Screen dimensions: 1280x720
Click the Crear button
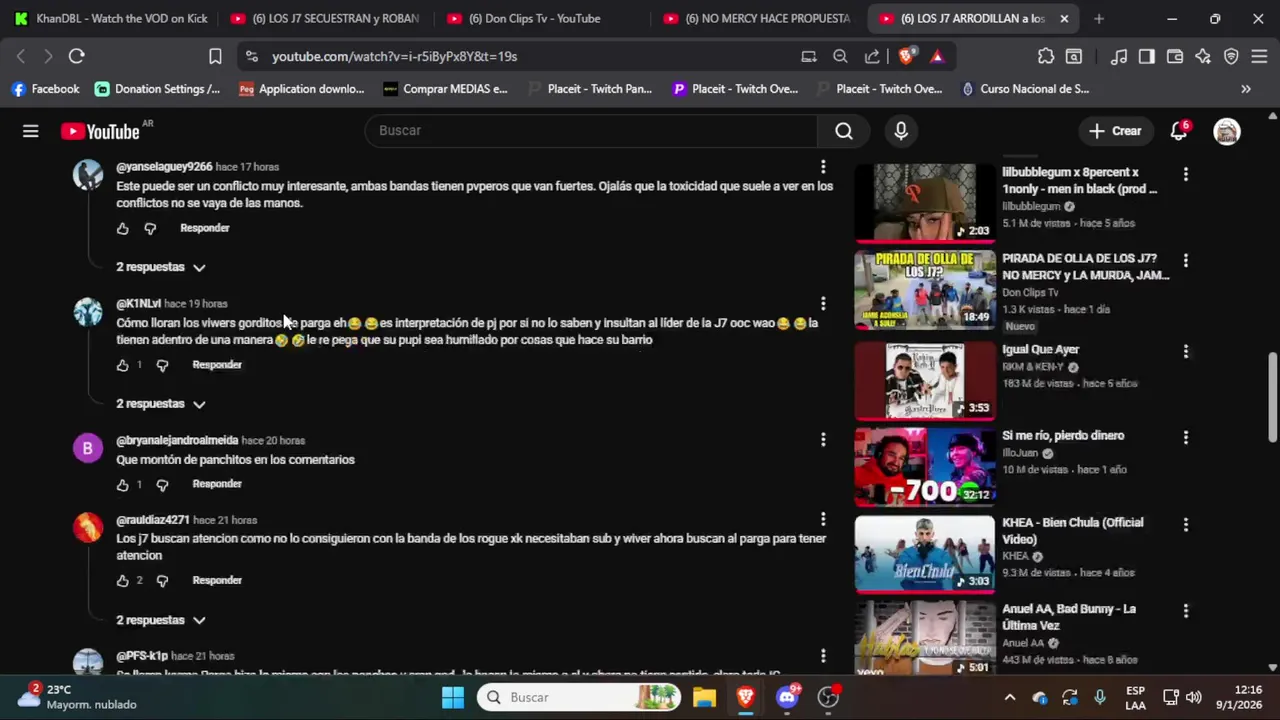[x=1115, y=131]
